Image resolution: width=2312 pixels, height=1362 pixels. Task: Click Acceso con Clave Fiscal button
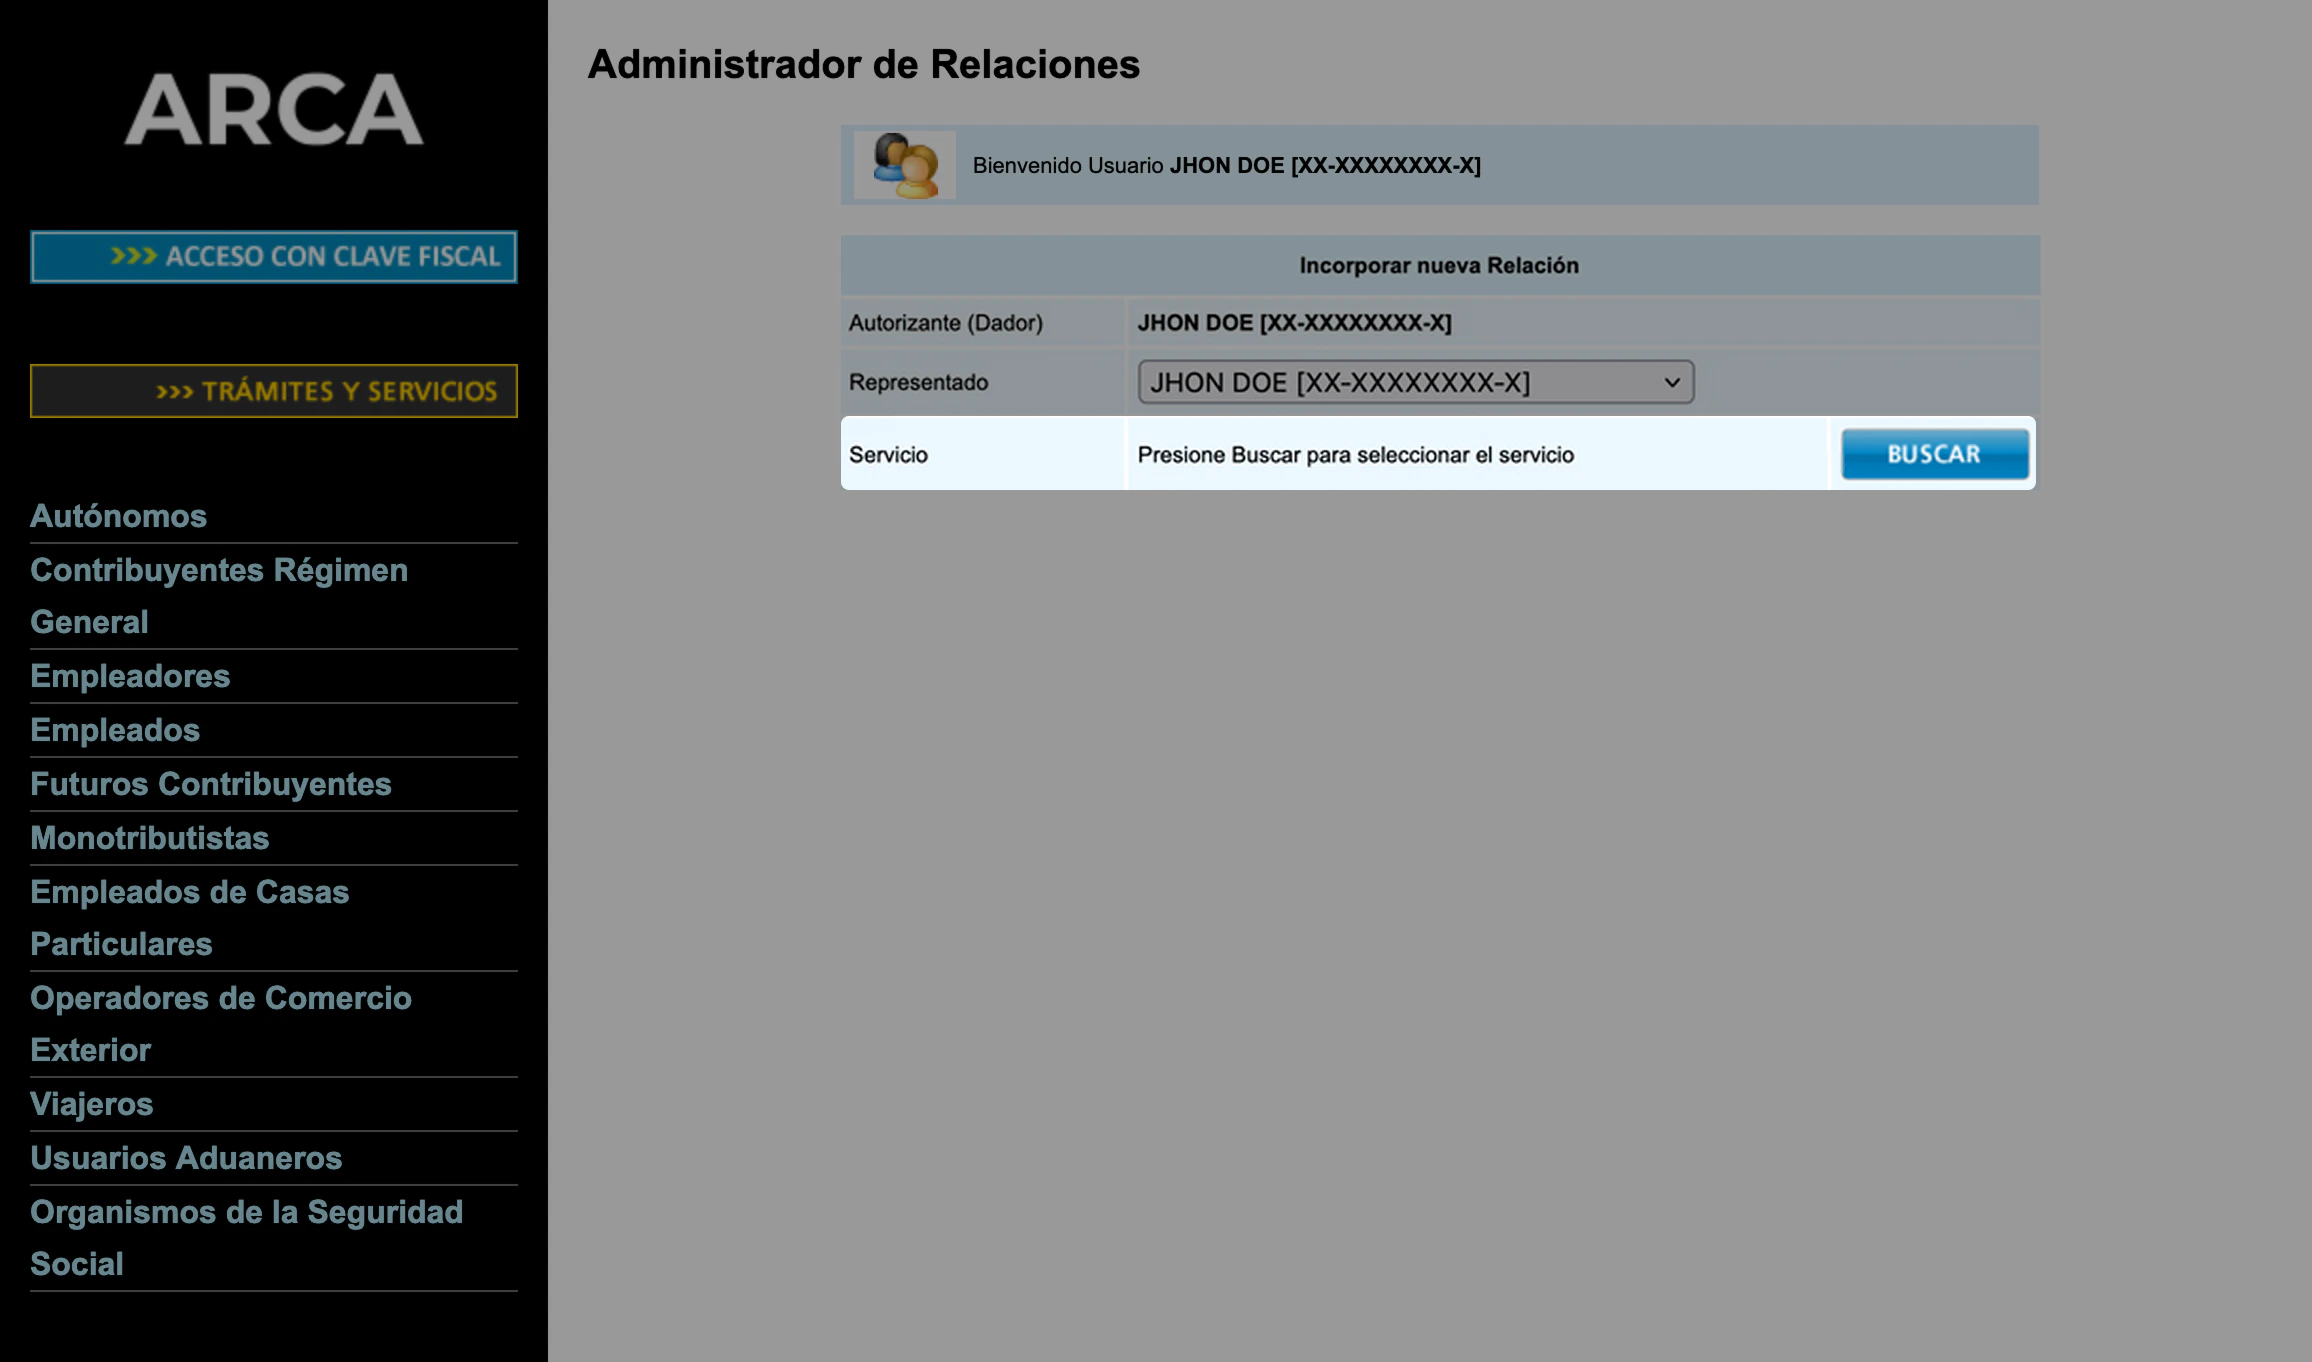coord(273,257)
